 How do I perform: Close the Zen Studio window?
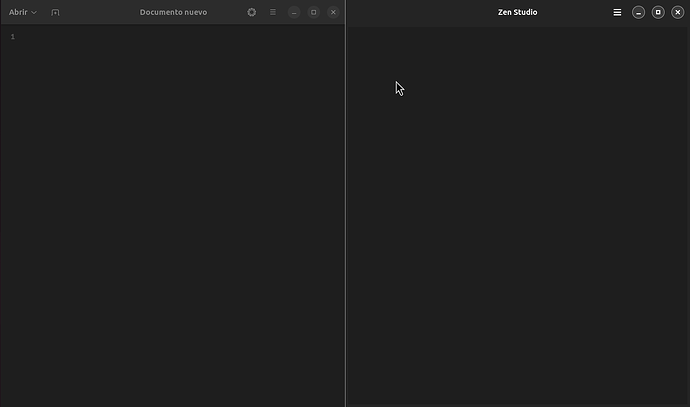pyautogui.click(x=678, y=12)
